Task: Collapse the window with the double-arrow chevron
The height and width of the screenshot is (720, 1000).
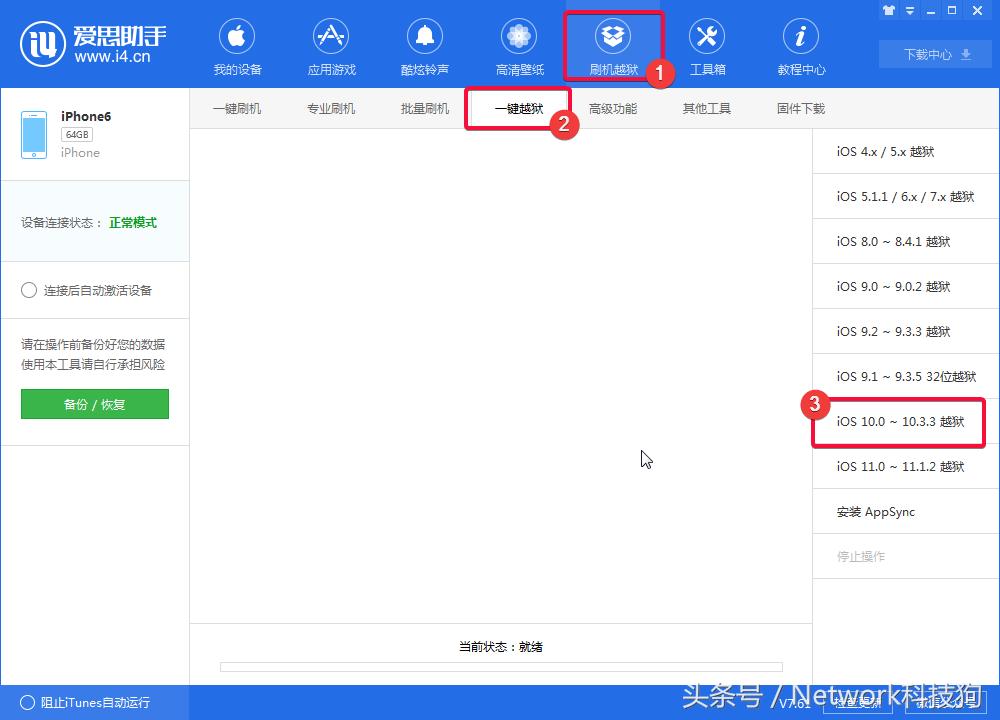Action: (x=908, y=10)
